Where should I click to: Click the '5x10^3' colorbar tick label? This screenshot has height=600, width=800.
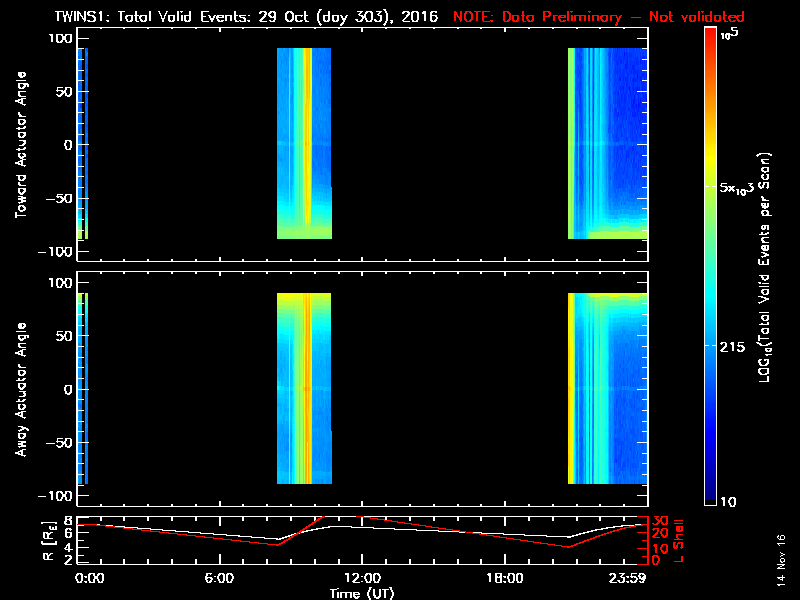[x=737, y=188]
